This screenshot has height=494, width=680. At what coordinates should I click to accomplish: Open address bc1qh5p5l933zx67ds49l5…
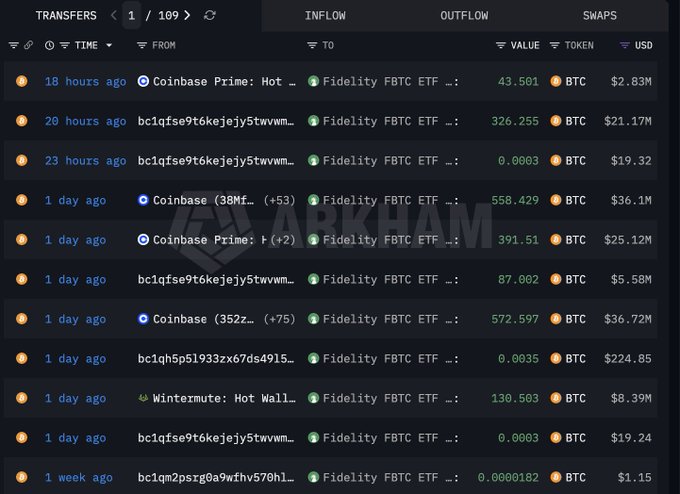[x=216, y=359]
